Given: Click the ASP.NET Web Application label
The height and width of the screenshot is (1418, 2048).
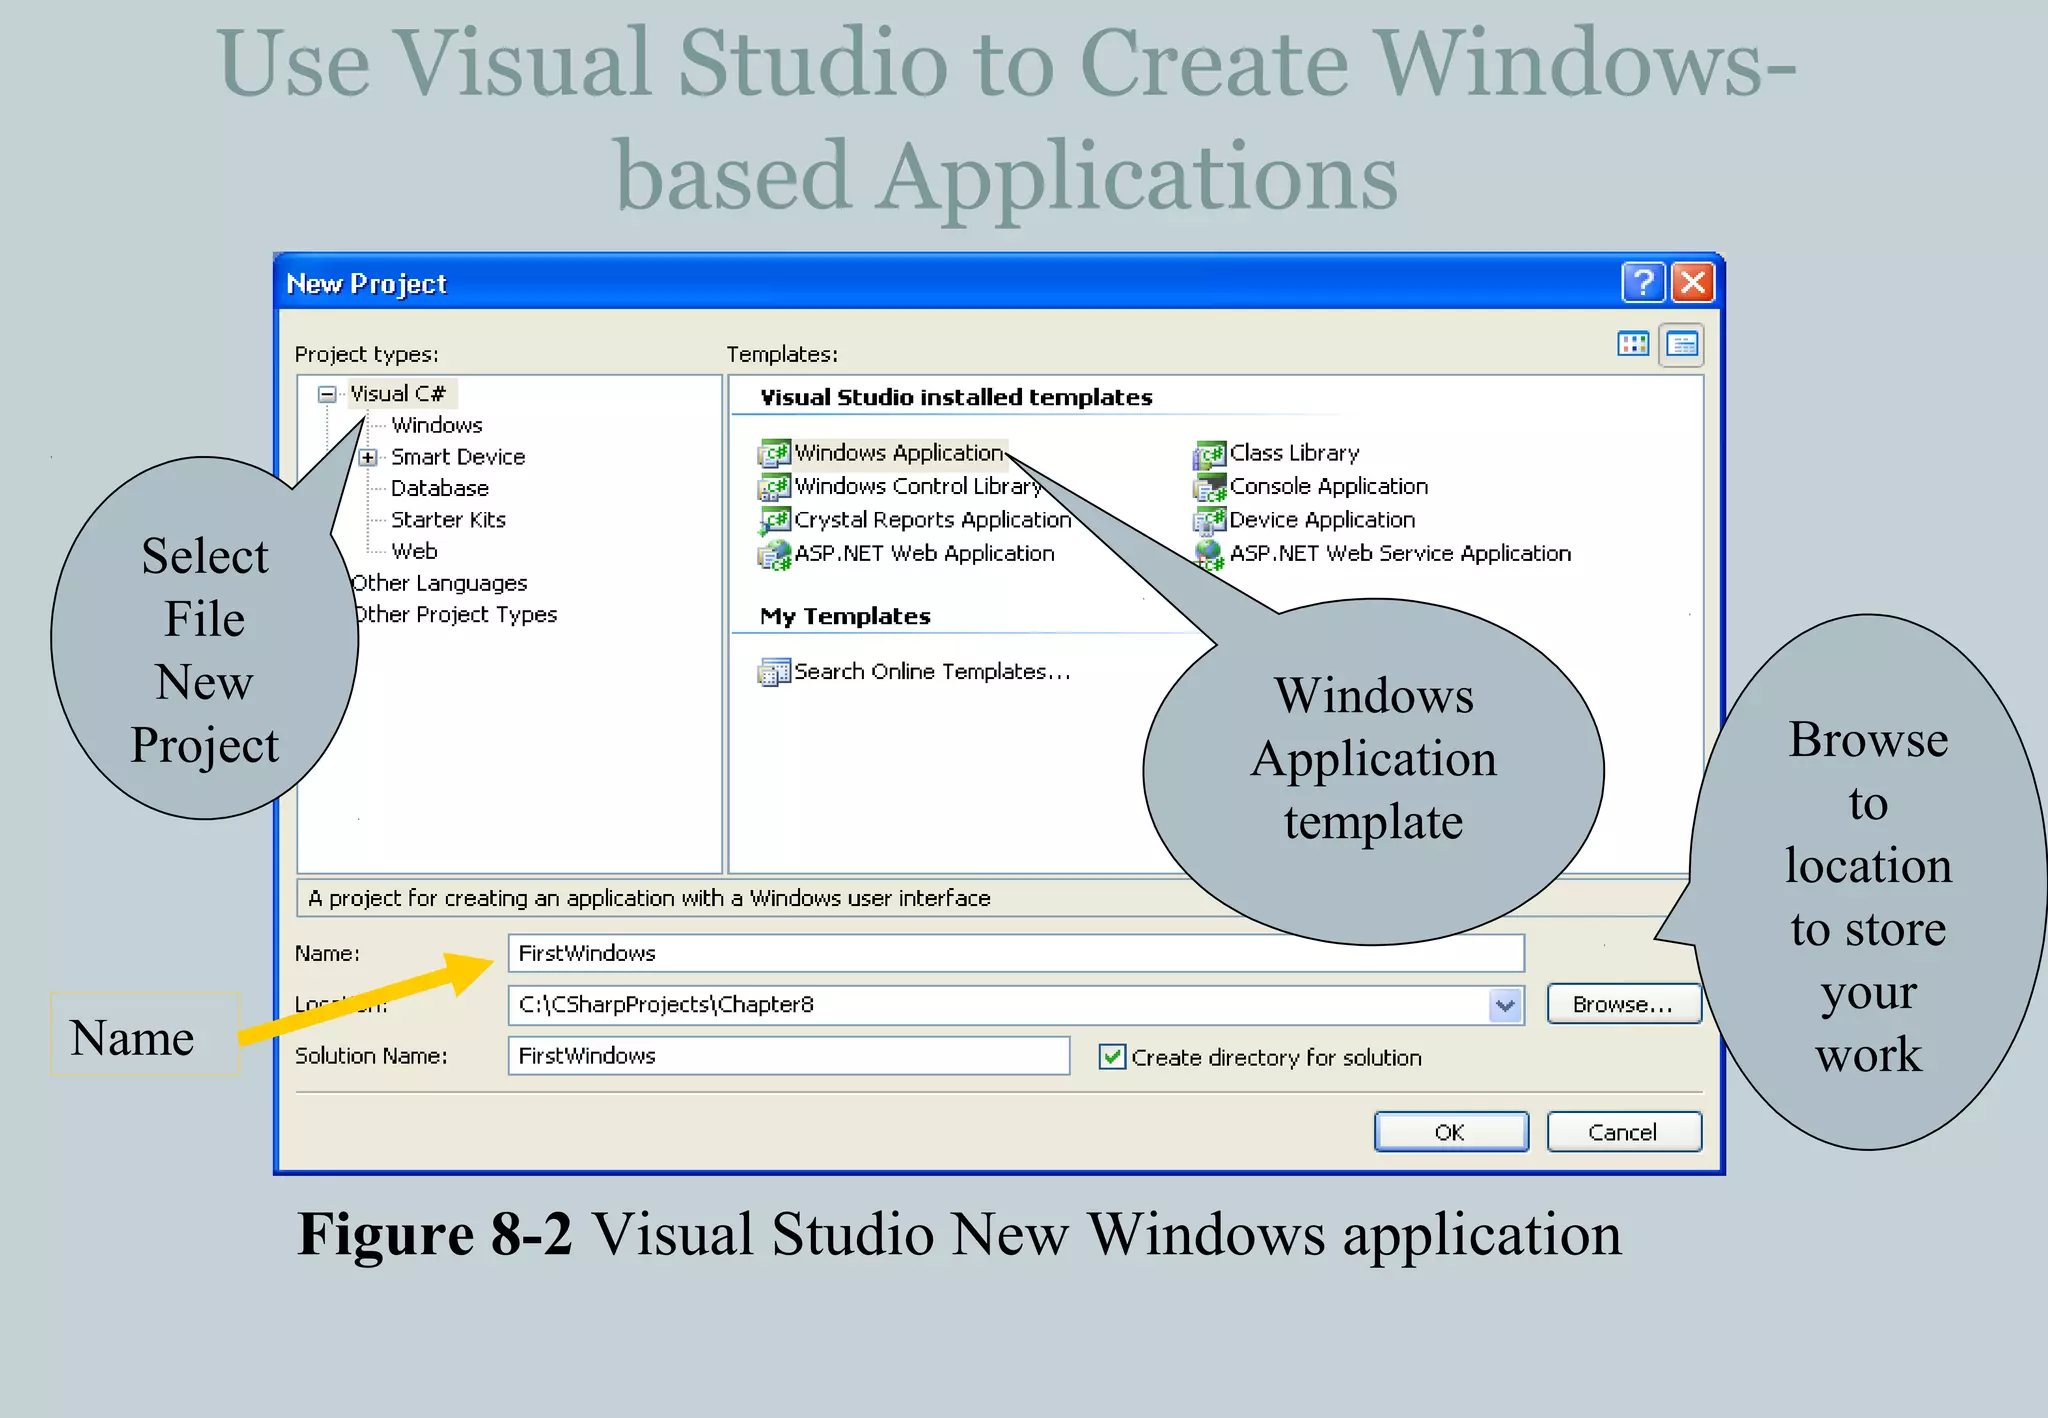Looking at the screenshot, I should pos(924,554).
